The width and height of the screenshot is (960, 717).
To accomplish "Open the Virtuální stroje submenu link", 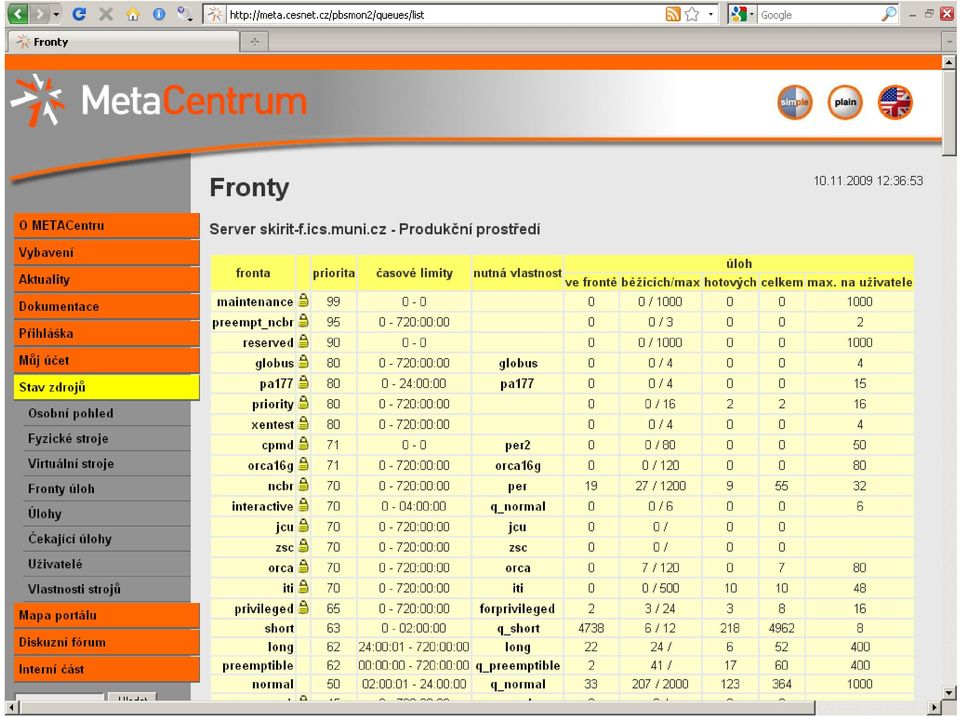I will (71, 464).
